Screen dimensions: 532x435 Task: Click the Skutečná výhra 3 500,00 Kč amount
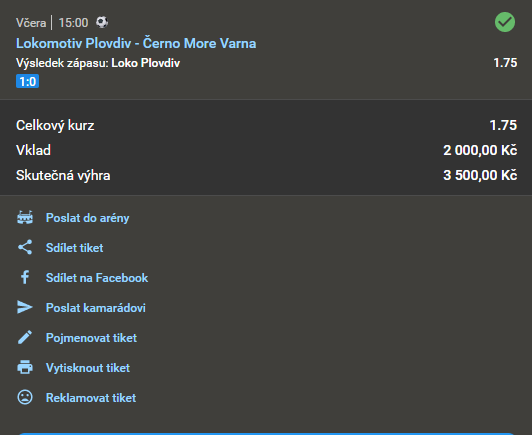click(480, 175)
